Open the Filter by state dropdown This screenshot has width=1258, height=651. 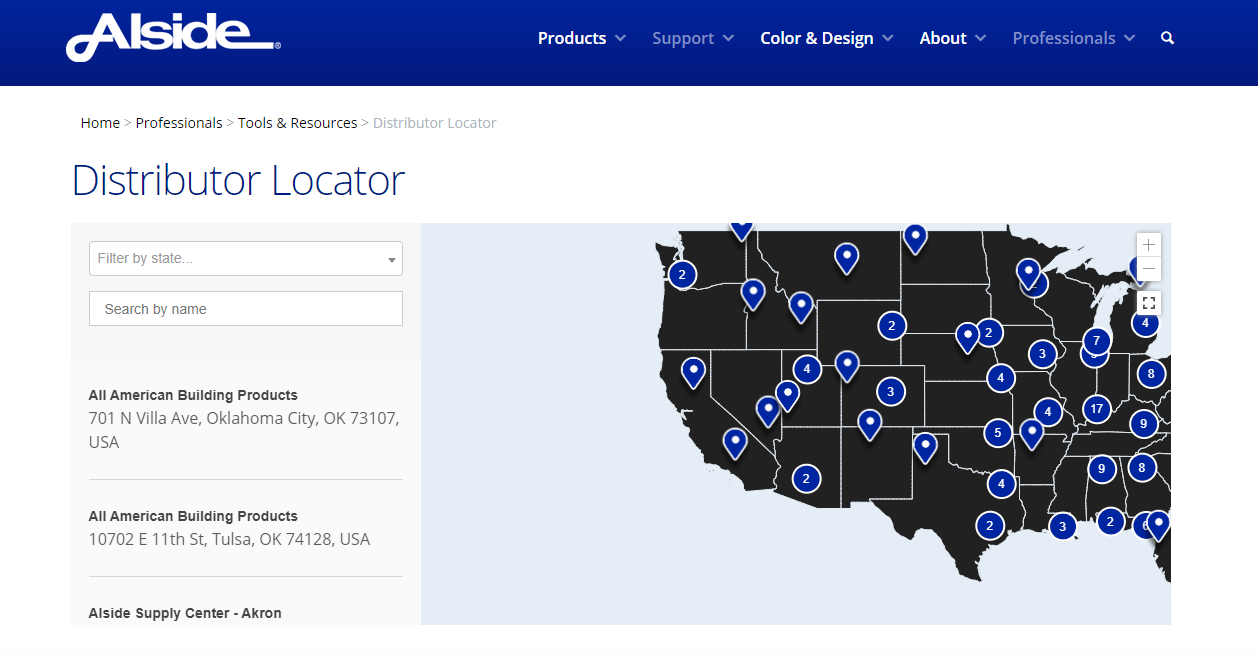point(245,258)
